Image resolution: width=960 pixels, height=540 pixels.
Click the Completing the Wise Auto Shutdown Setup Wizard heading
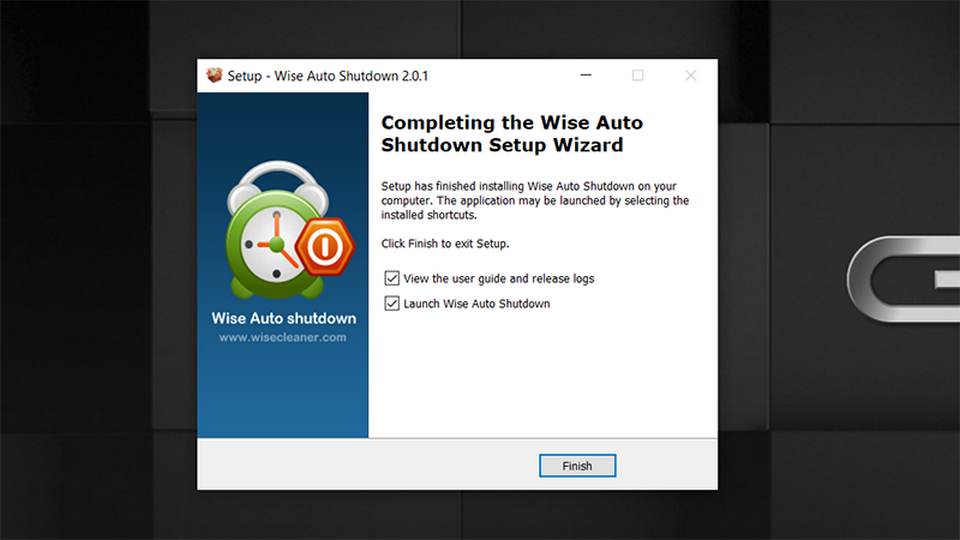click(x=512, y=134)
